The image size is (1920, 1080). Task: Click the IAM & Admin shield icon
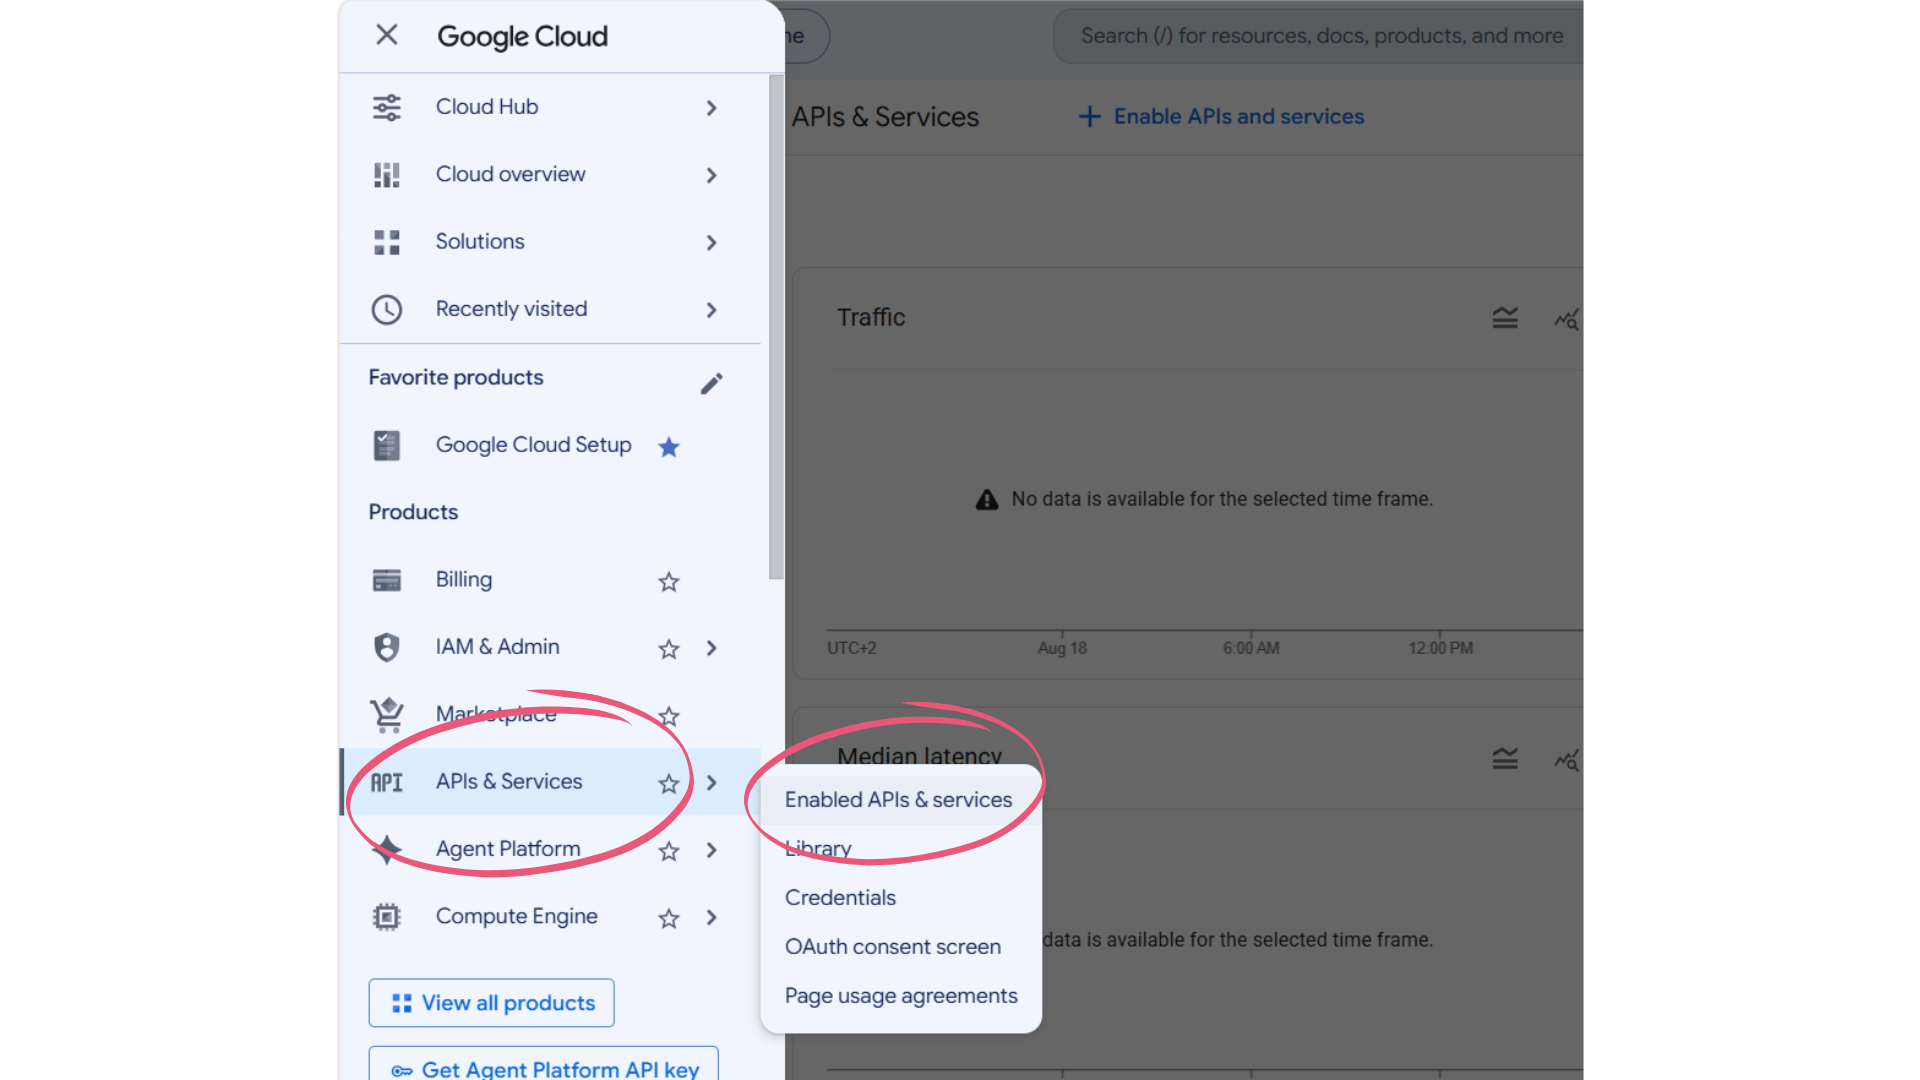pos(387,647)
